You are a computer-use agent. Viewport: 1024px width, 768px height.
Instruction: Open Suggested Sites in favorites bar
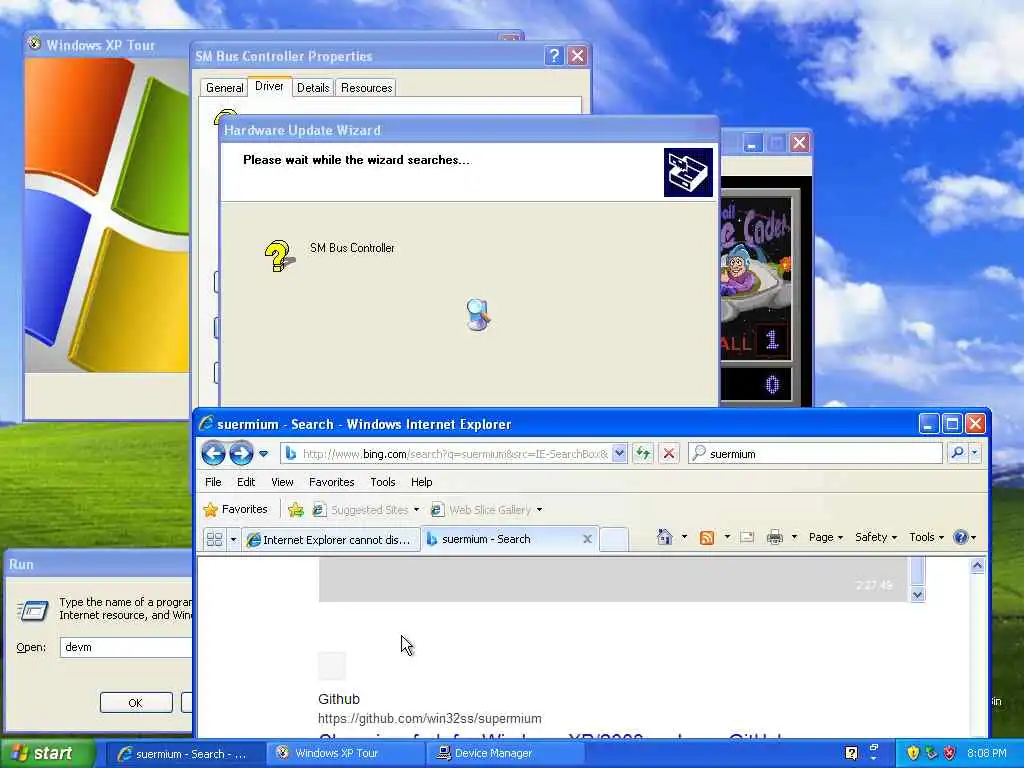[365, 509]
